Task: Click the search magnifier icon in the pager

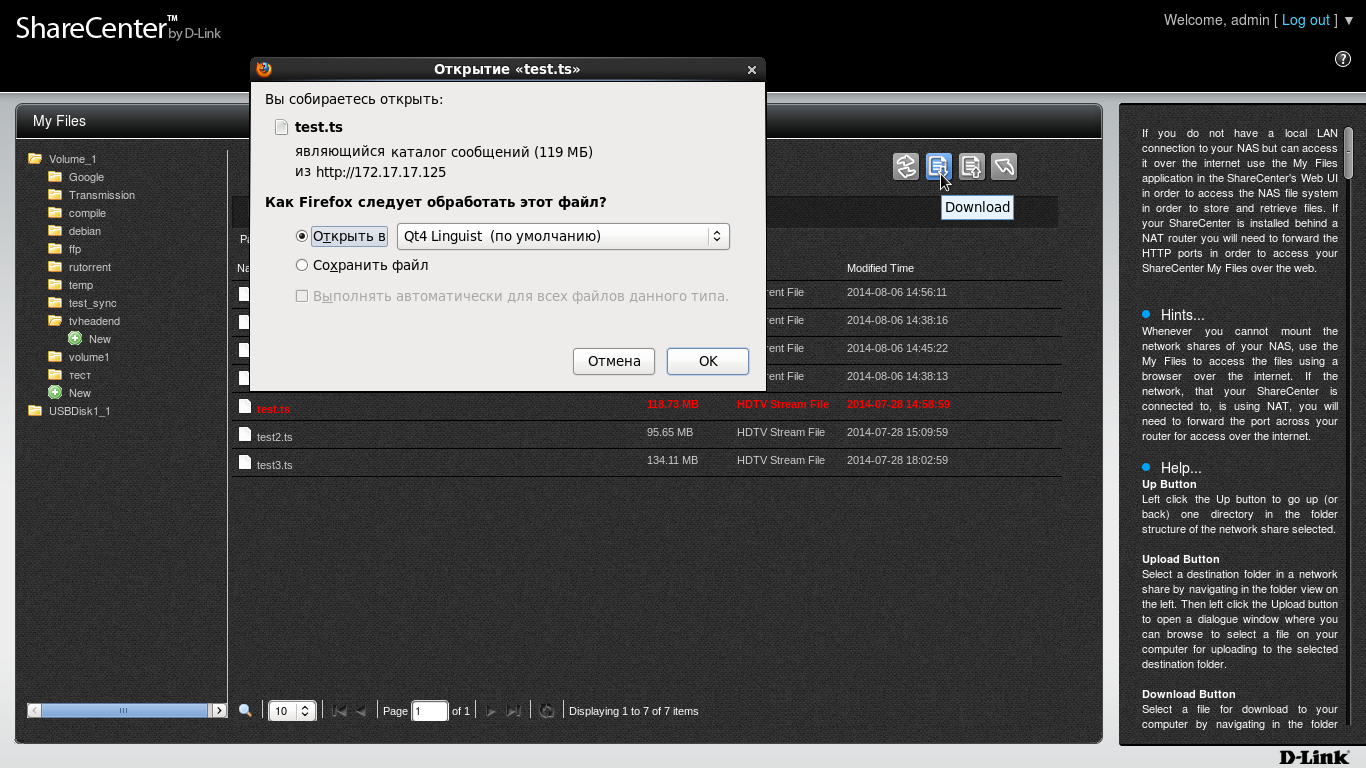Action: [x=245, y=710]
